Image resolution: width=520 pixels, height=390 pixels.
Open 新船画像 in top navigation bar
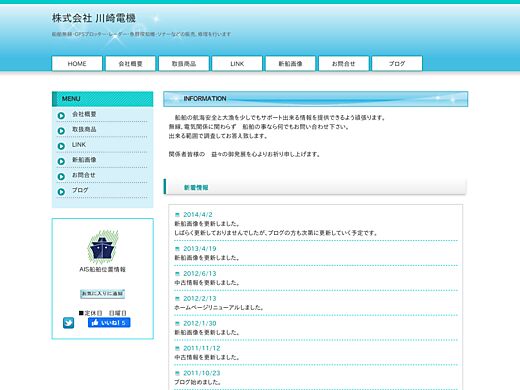(290, 63)
